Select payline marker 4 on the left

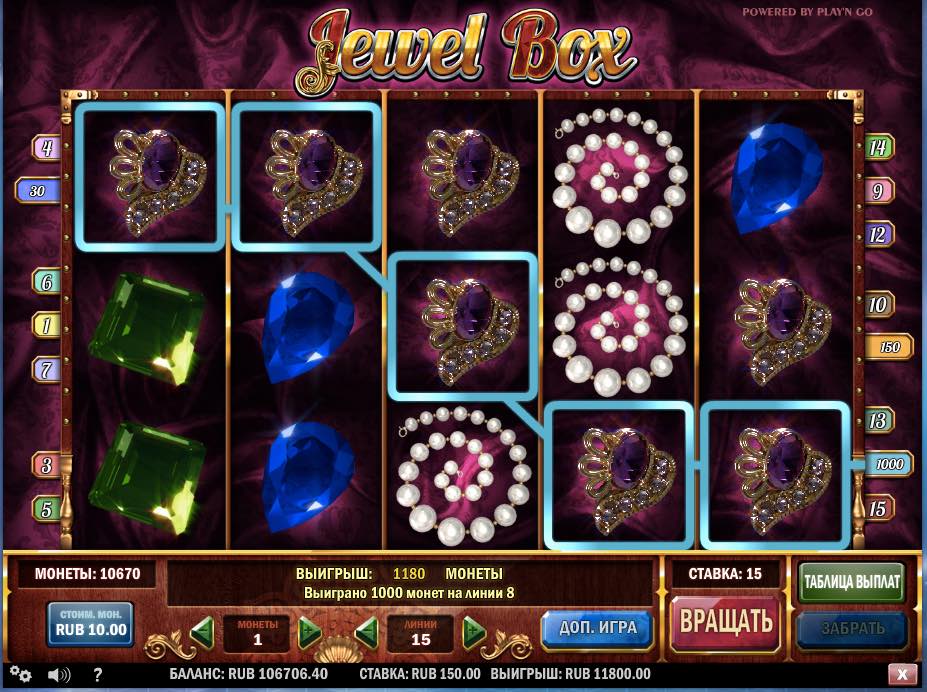(x=46, y=147)
